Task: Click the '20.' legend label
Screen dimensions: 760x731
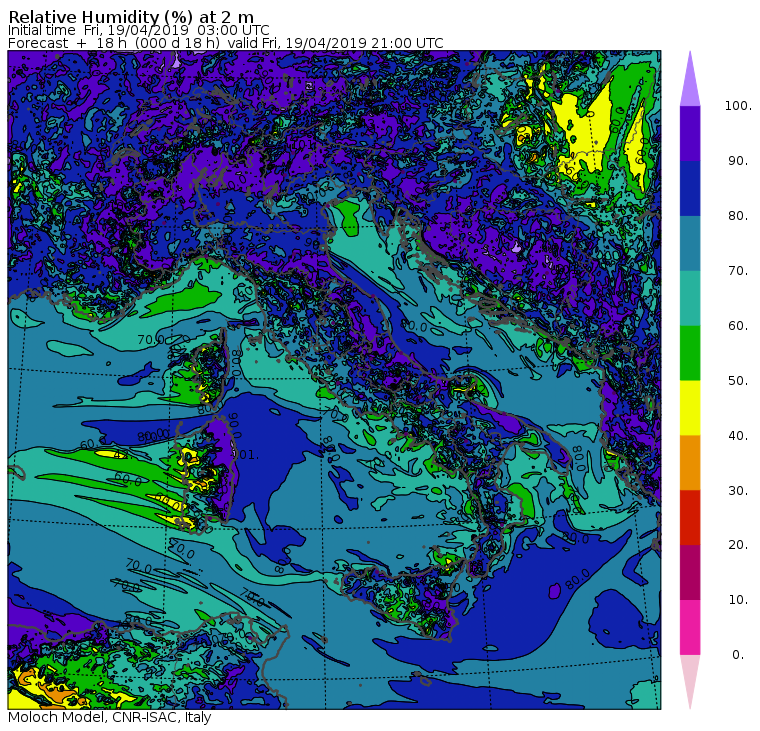Action: coord(738,545)
